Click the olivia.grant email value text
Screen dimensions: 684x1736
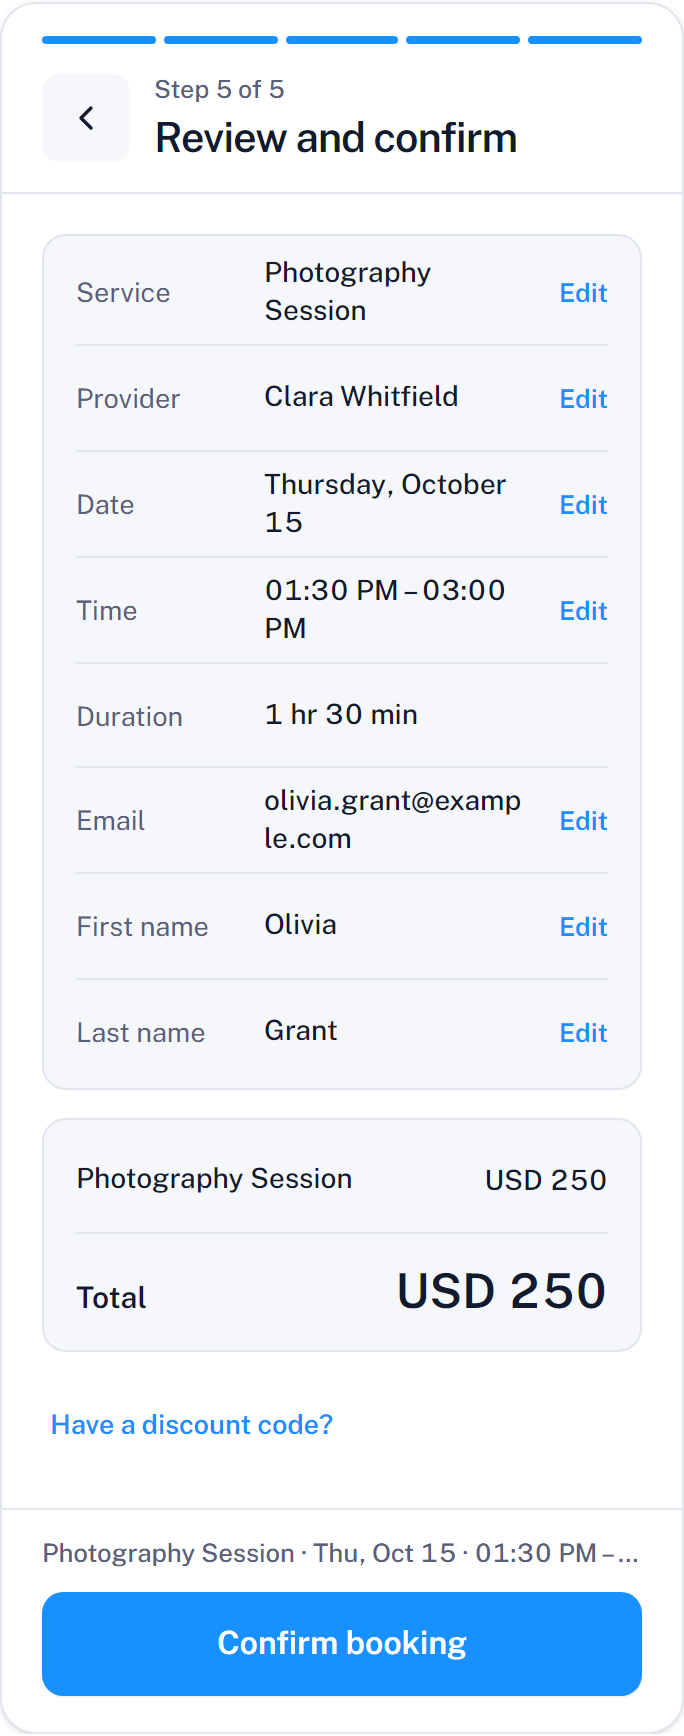pyautogui.click(x=392, y=820)
